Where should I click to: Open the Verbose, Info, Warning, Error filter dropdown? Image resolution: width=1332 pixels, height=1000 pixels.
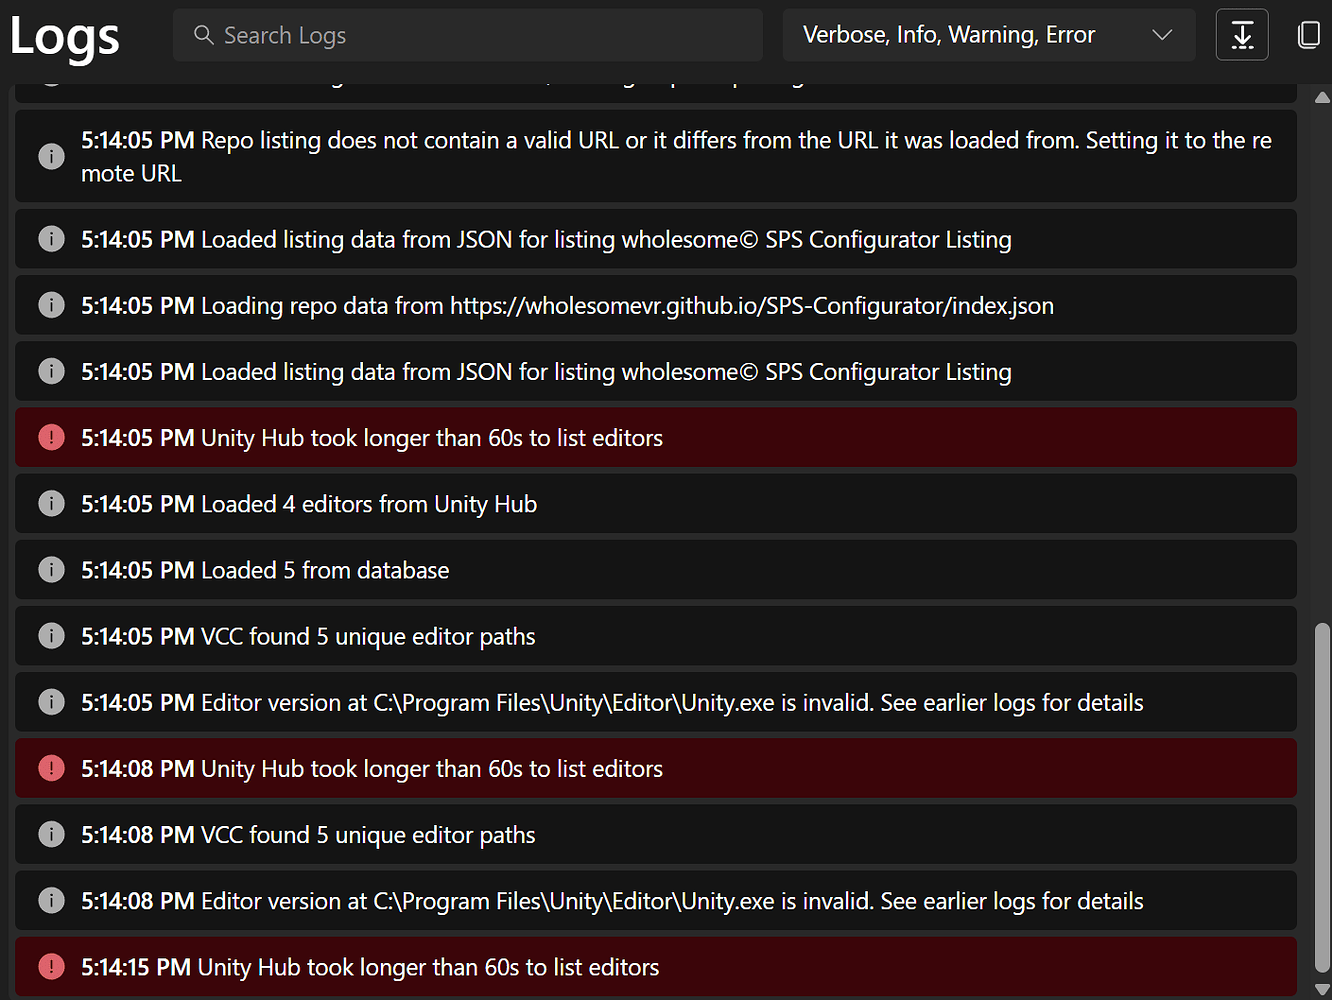point(989,35)
